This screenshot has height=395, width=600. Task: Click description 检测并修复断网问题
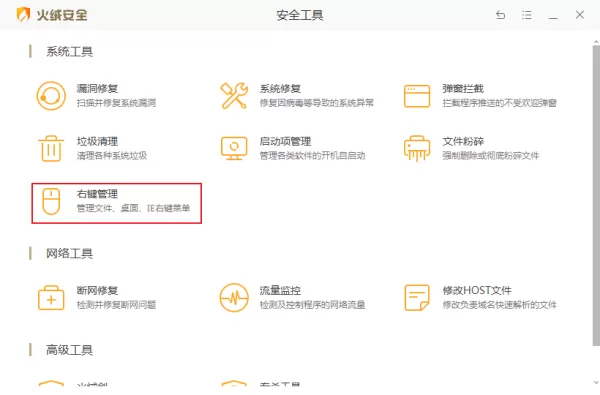click(116, 305)
